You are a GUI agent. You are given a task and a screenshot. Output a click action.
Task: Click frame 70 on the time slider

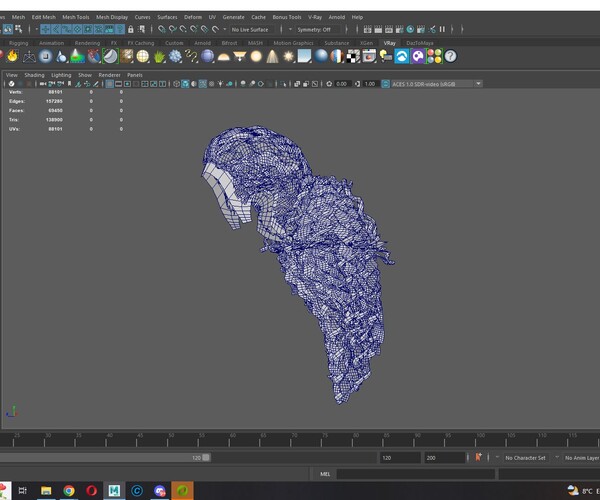(291, 440)
